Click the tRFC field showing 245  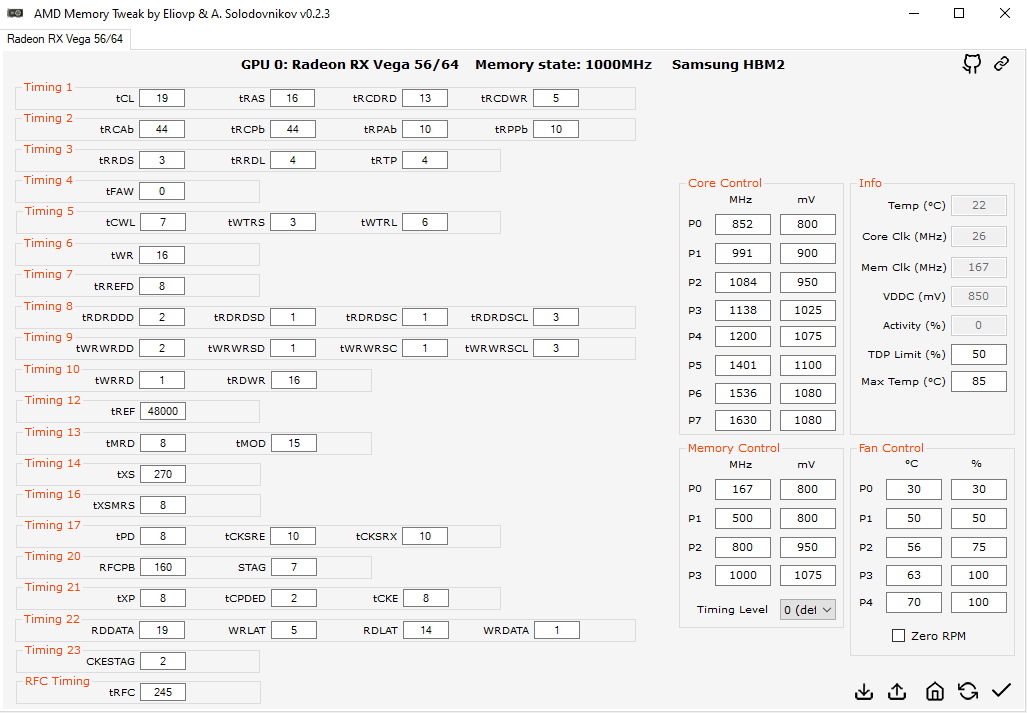coord(162,692)
